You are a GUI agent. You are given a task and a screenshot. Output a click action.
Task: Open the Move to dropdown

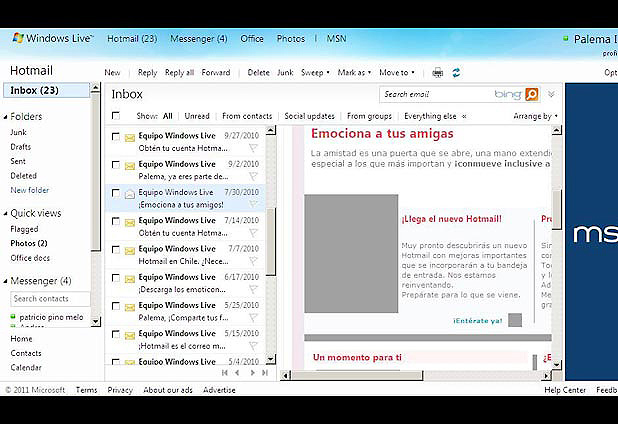(x=397, y=73)
